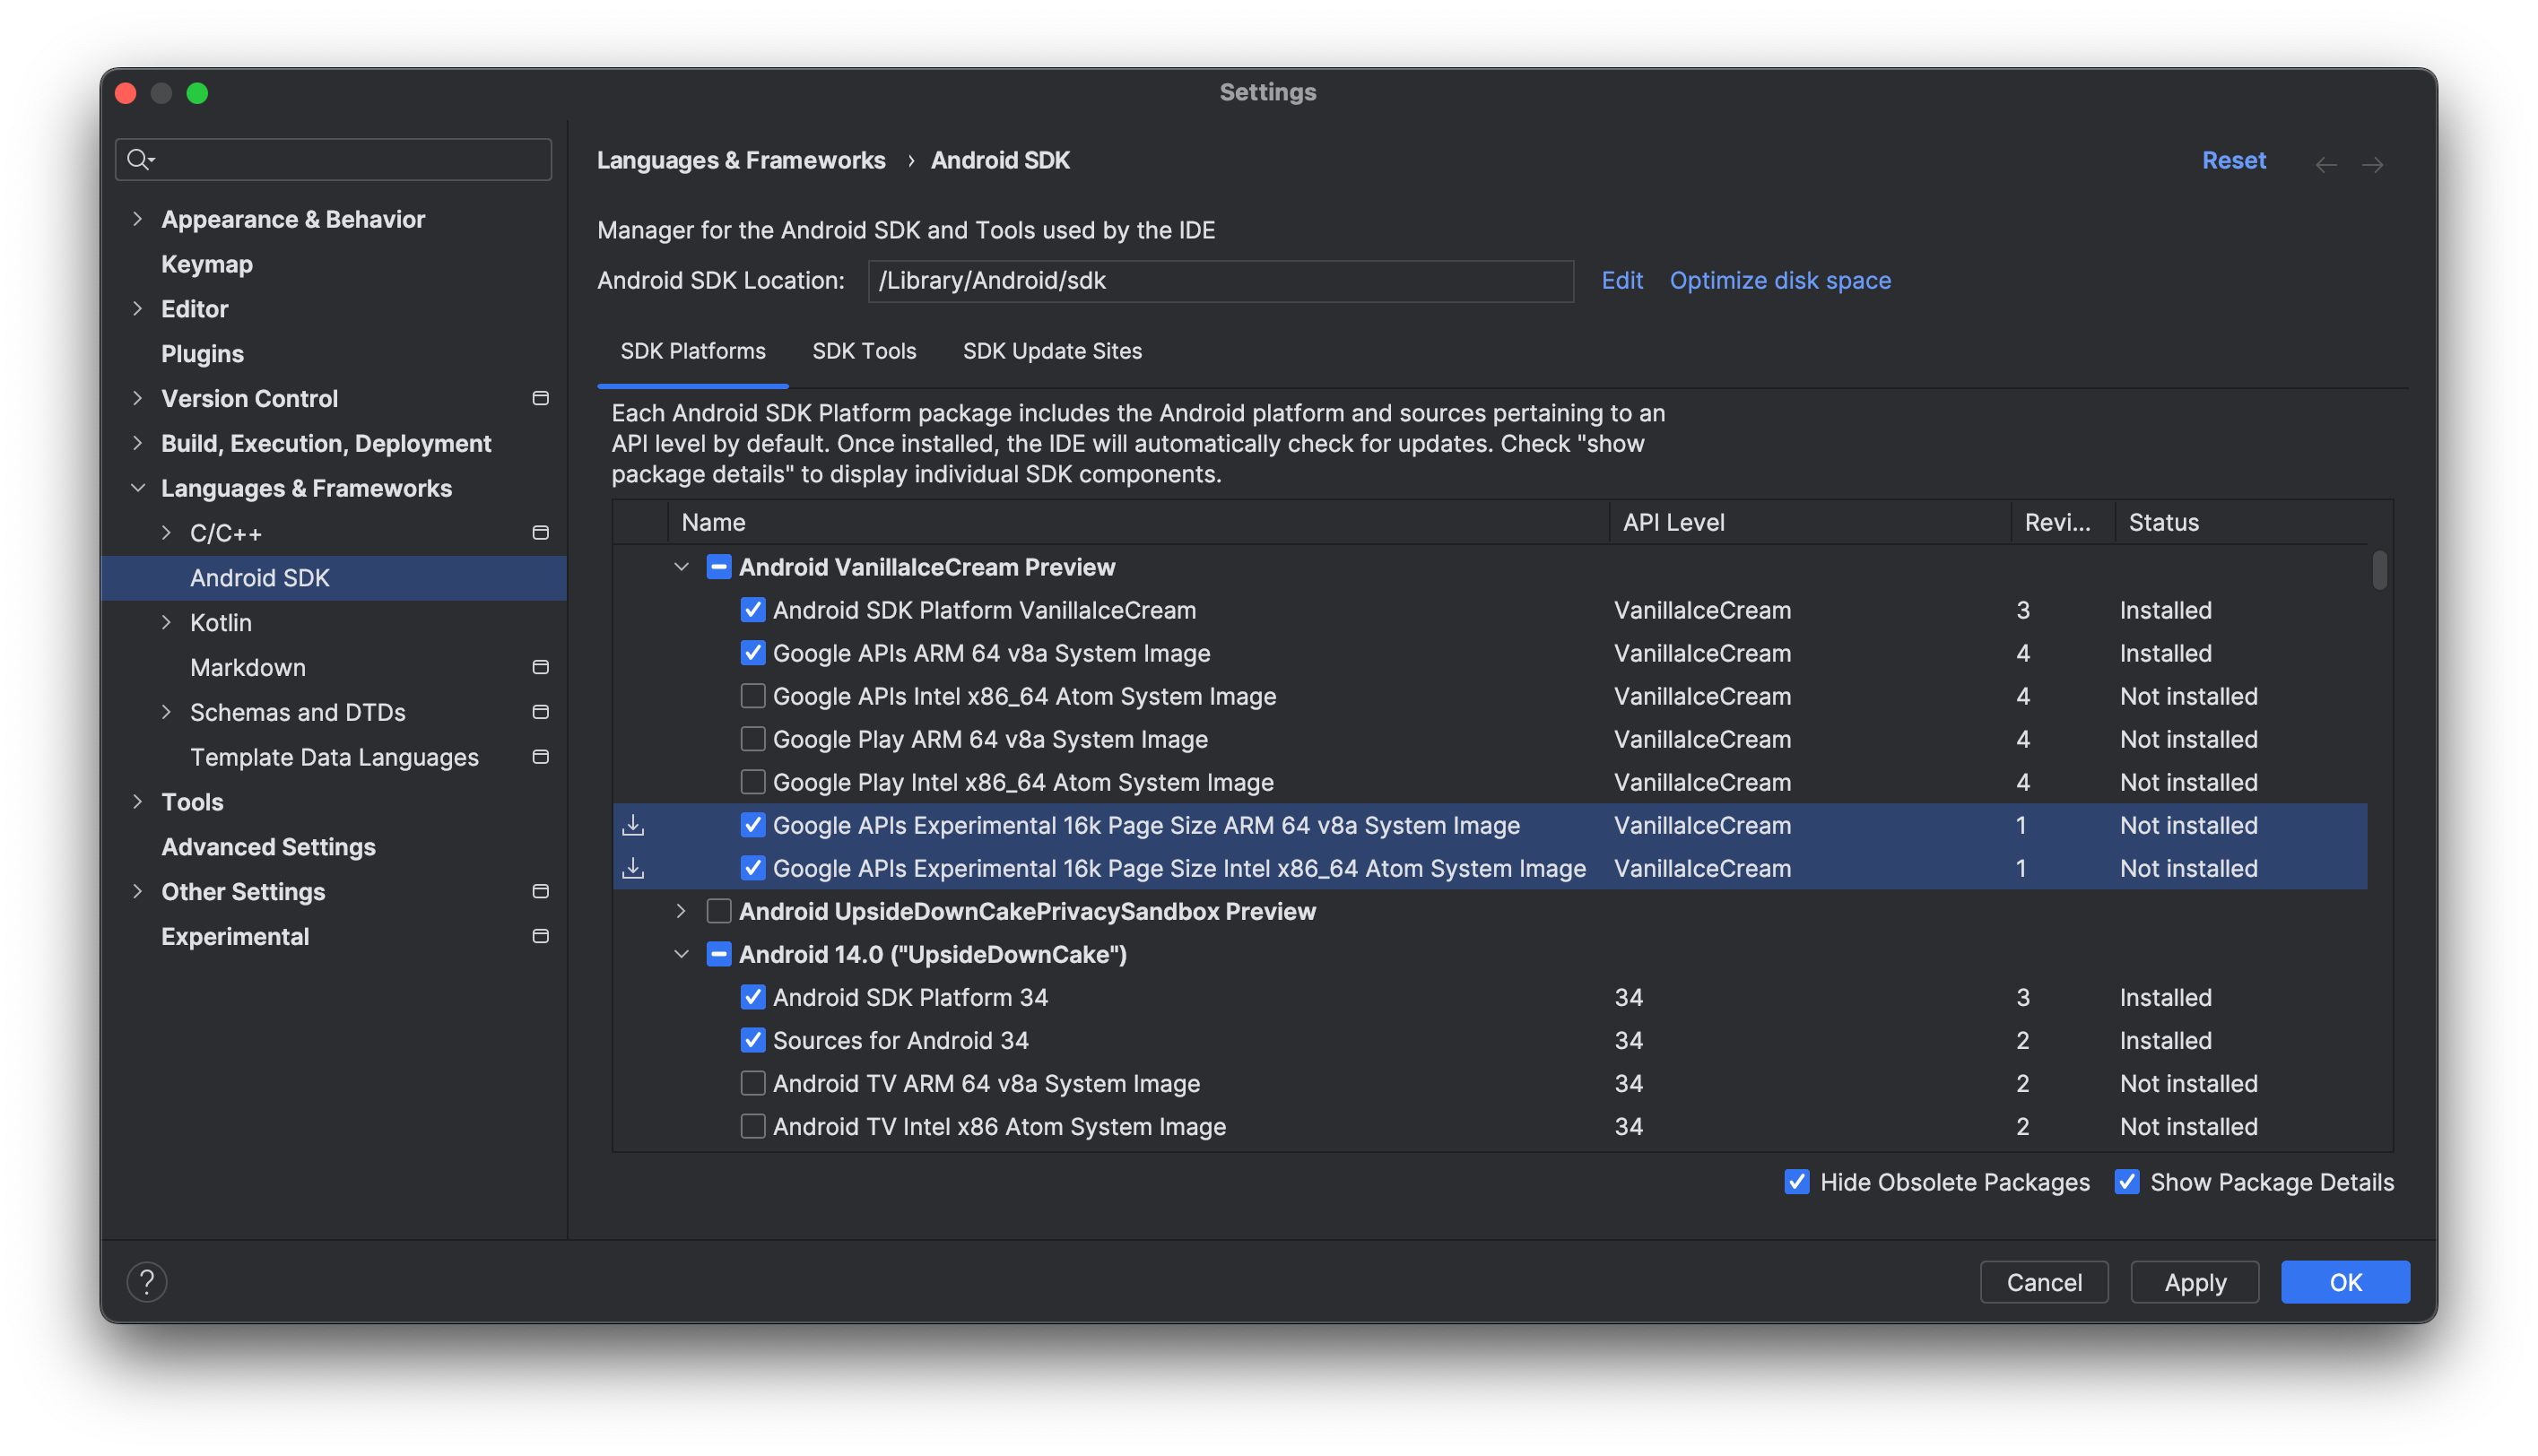This screenshot has height=1456, width=2538.
Task: Click Optimize disk space link
Action: [x=1779, y=277]
